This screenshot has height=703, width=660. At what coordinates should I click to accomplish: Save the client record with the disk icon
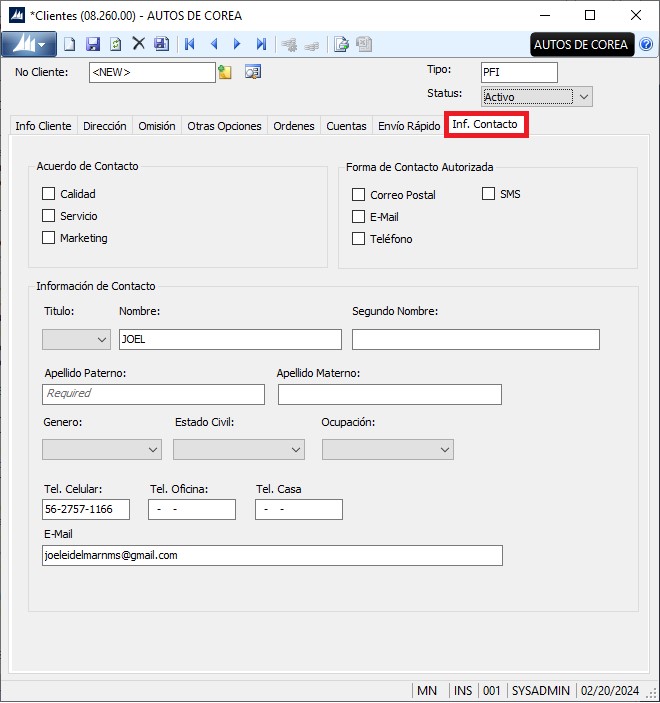click(93, 44)
